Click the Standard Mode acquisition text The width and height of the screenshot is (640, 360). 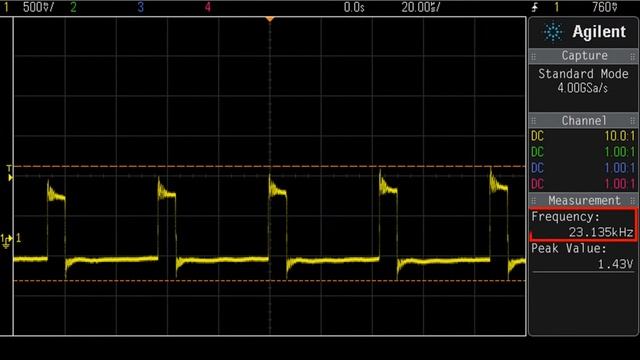click(x=583, y=74)
